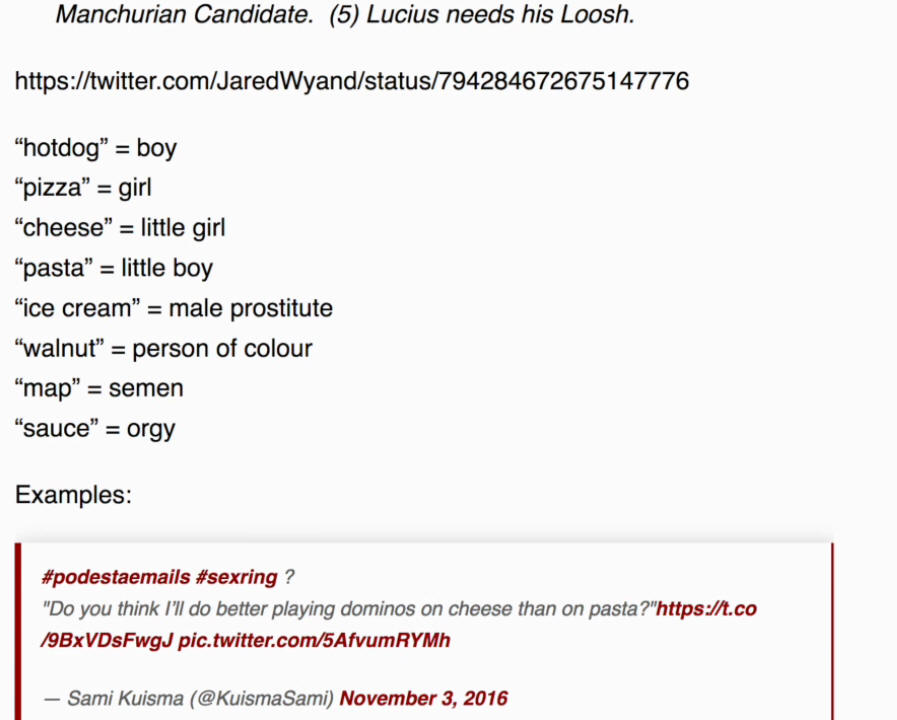
Task: Click the line beginning with "walnut"
Action: (x=164, y=348)
